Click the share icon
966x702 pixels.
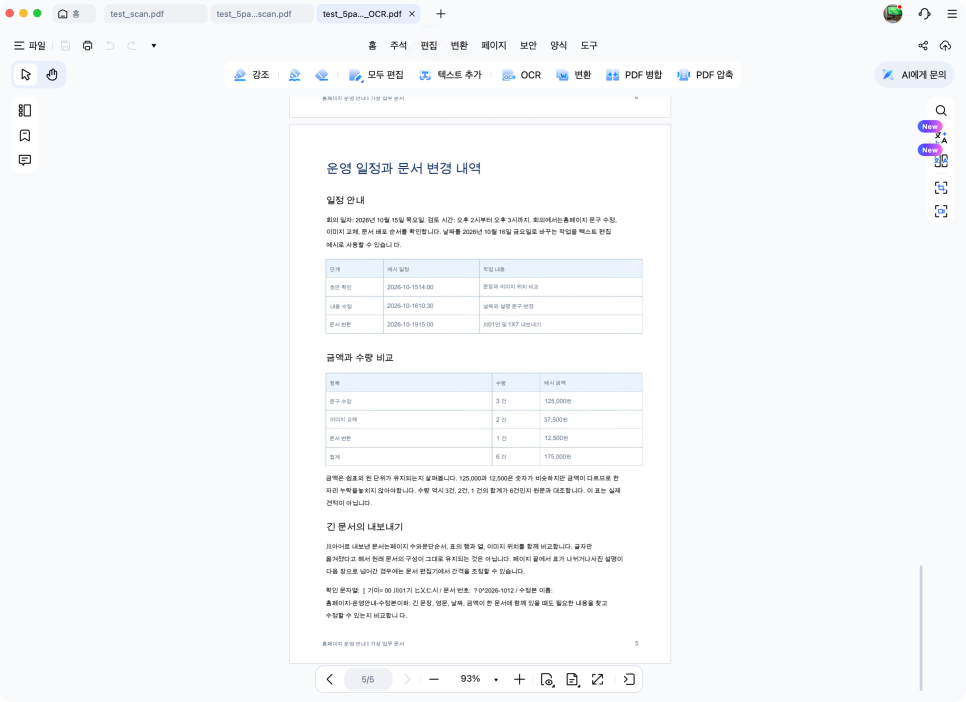click(923, 46)
